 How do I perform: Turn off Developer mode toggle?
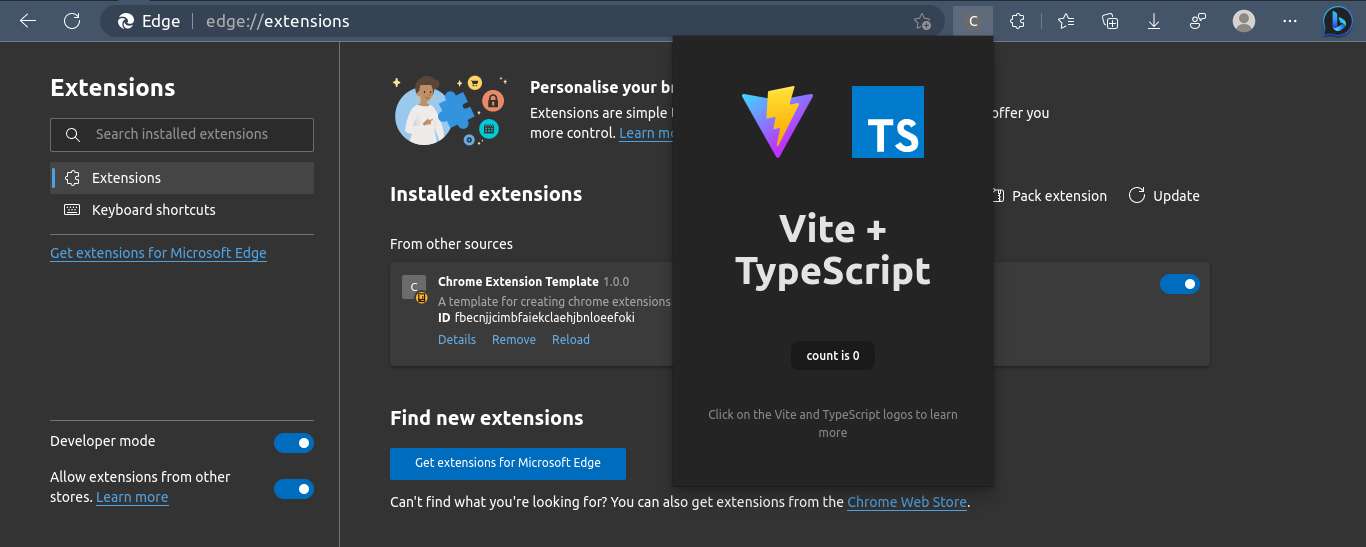click(x=294, y=443)
